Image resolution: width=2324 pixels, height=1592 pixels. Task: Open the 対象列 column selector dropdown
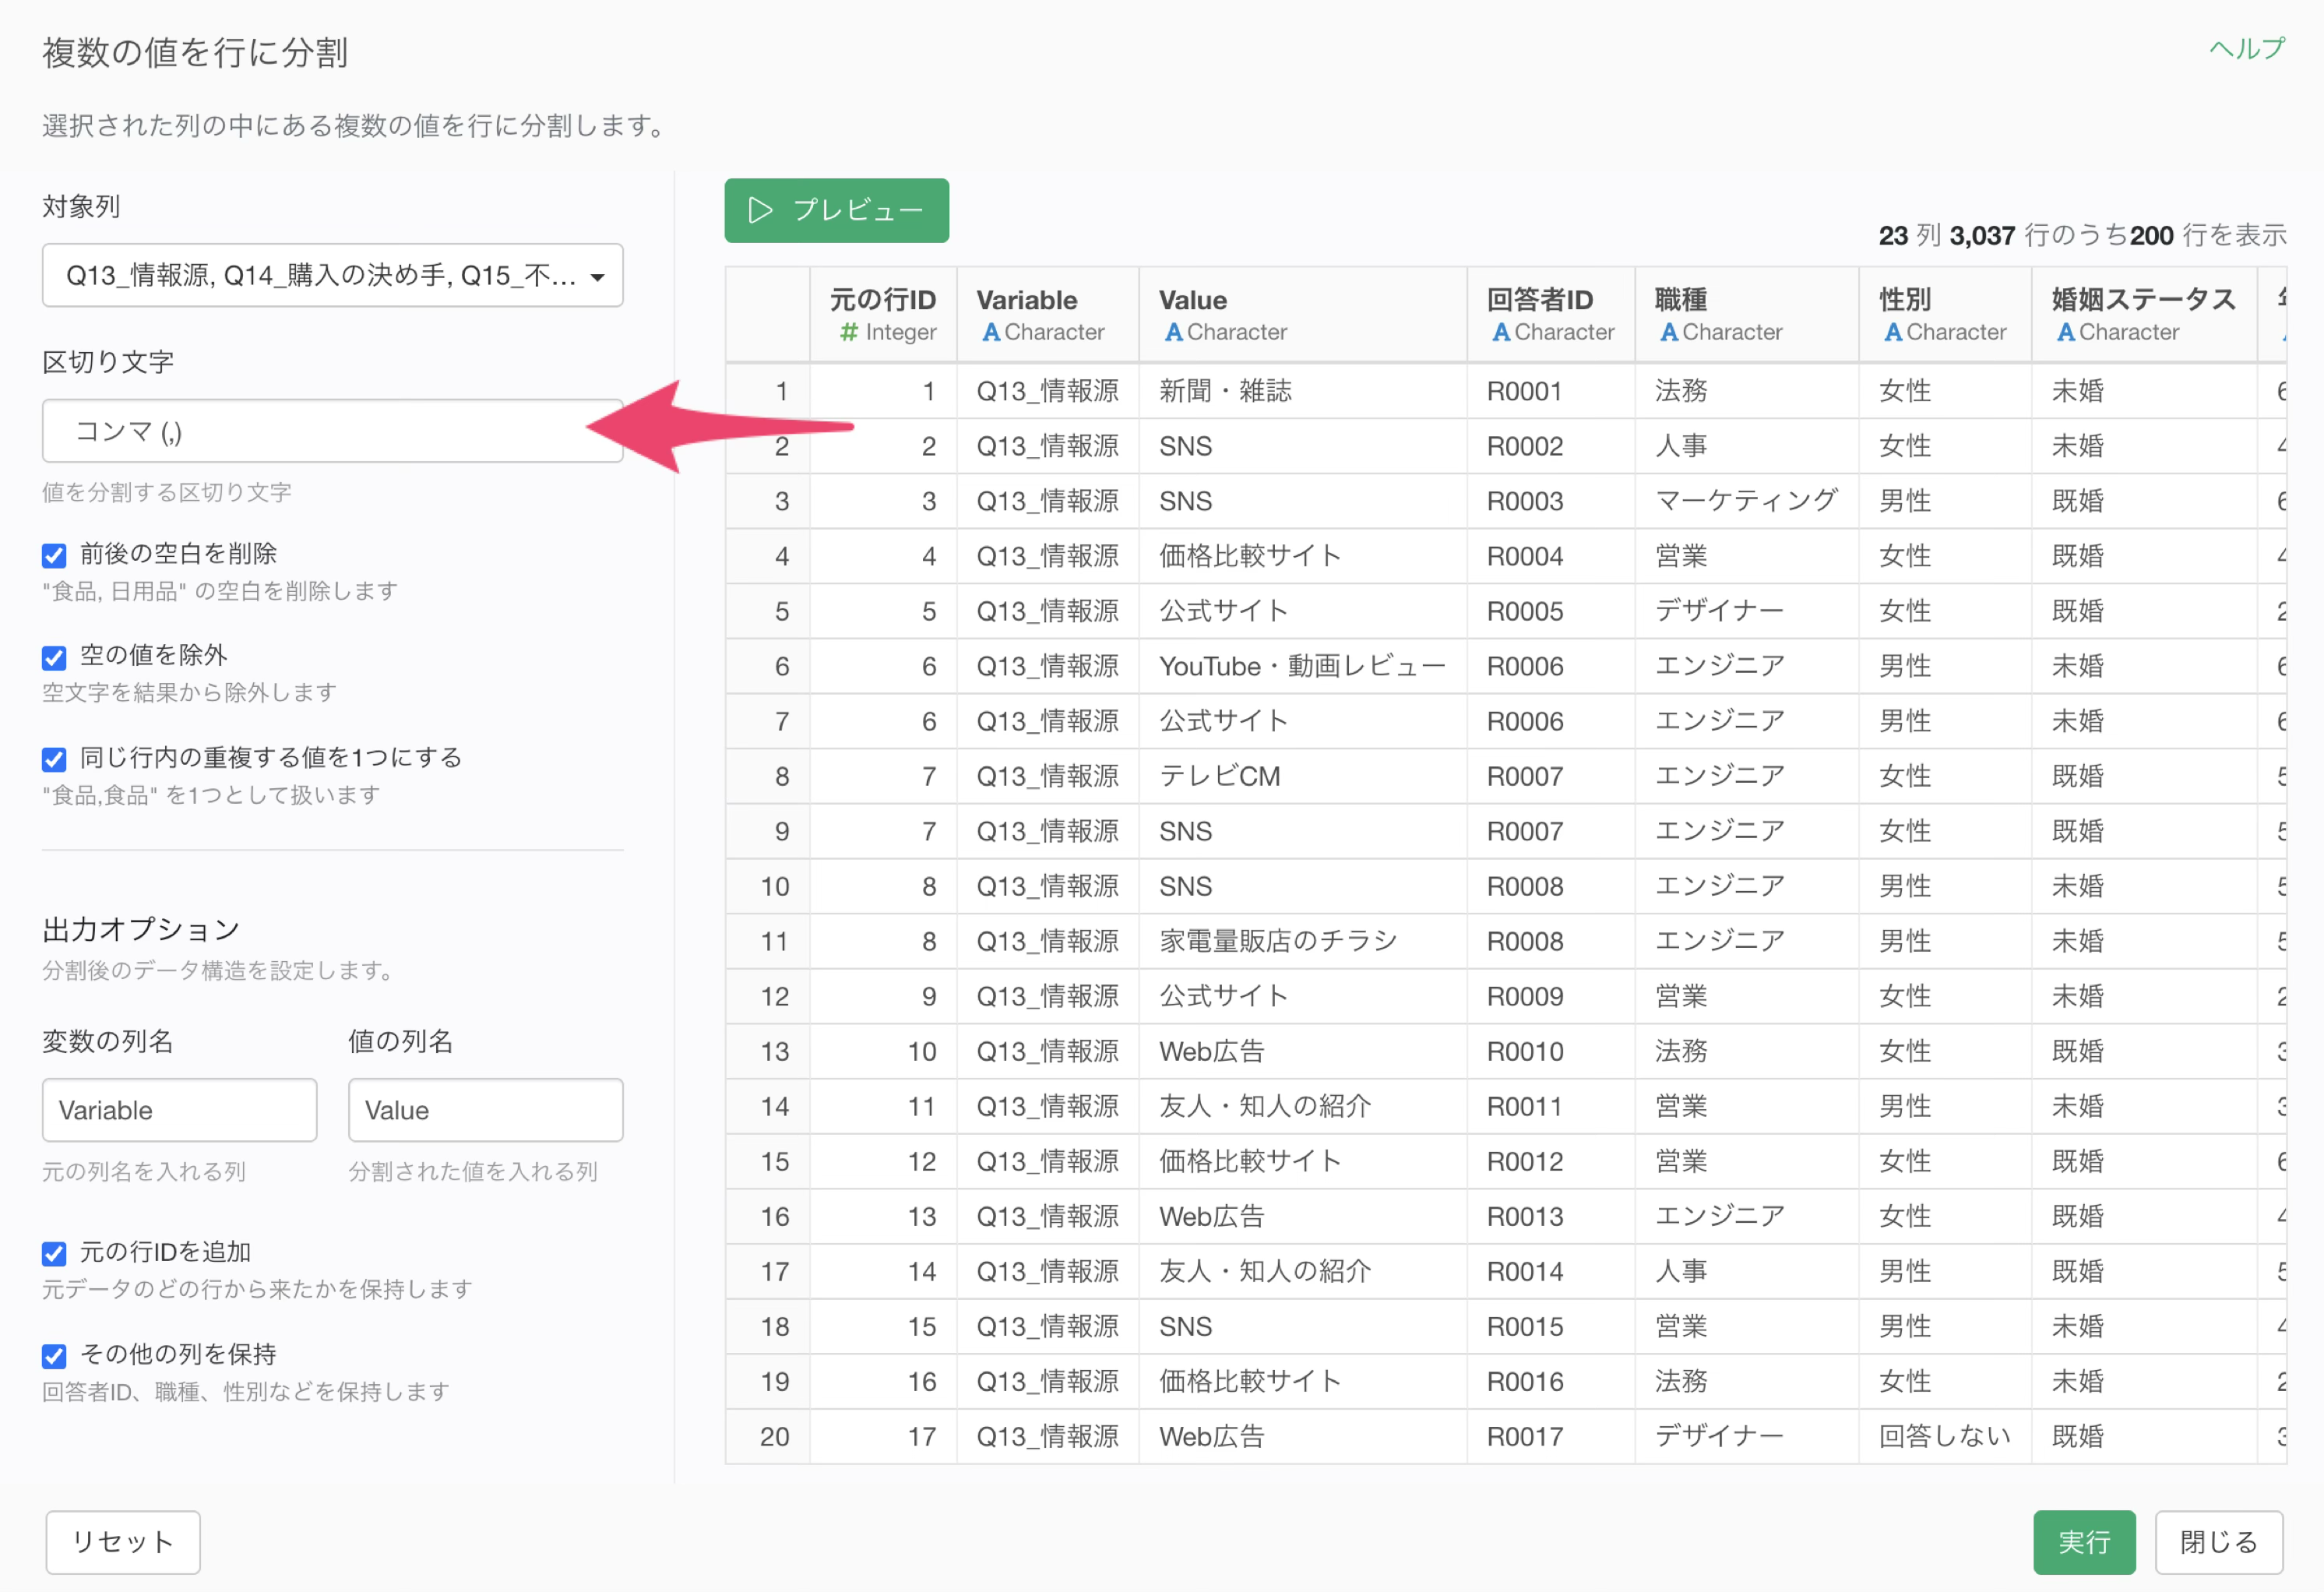(332, 275)
